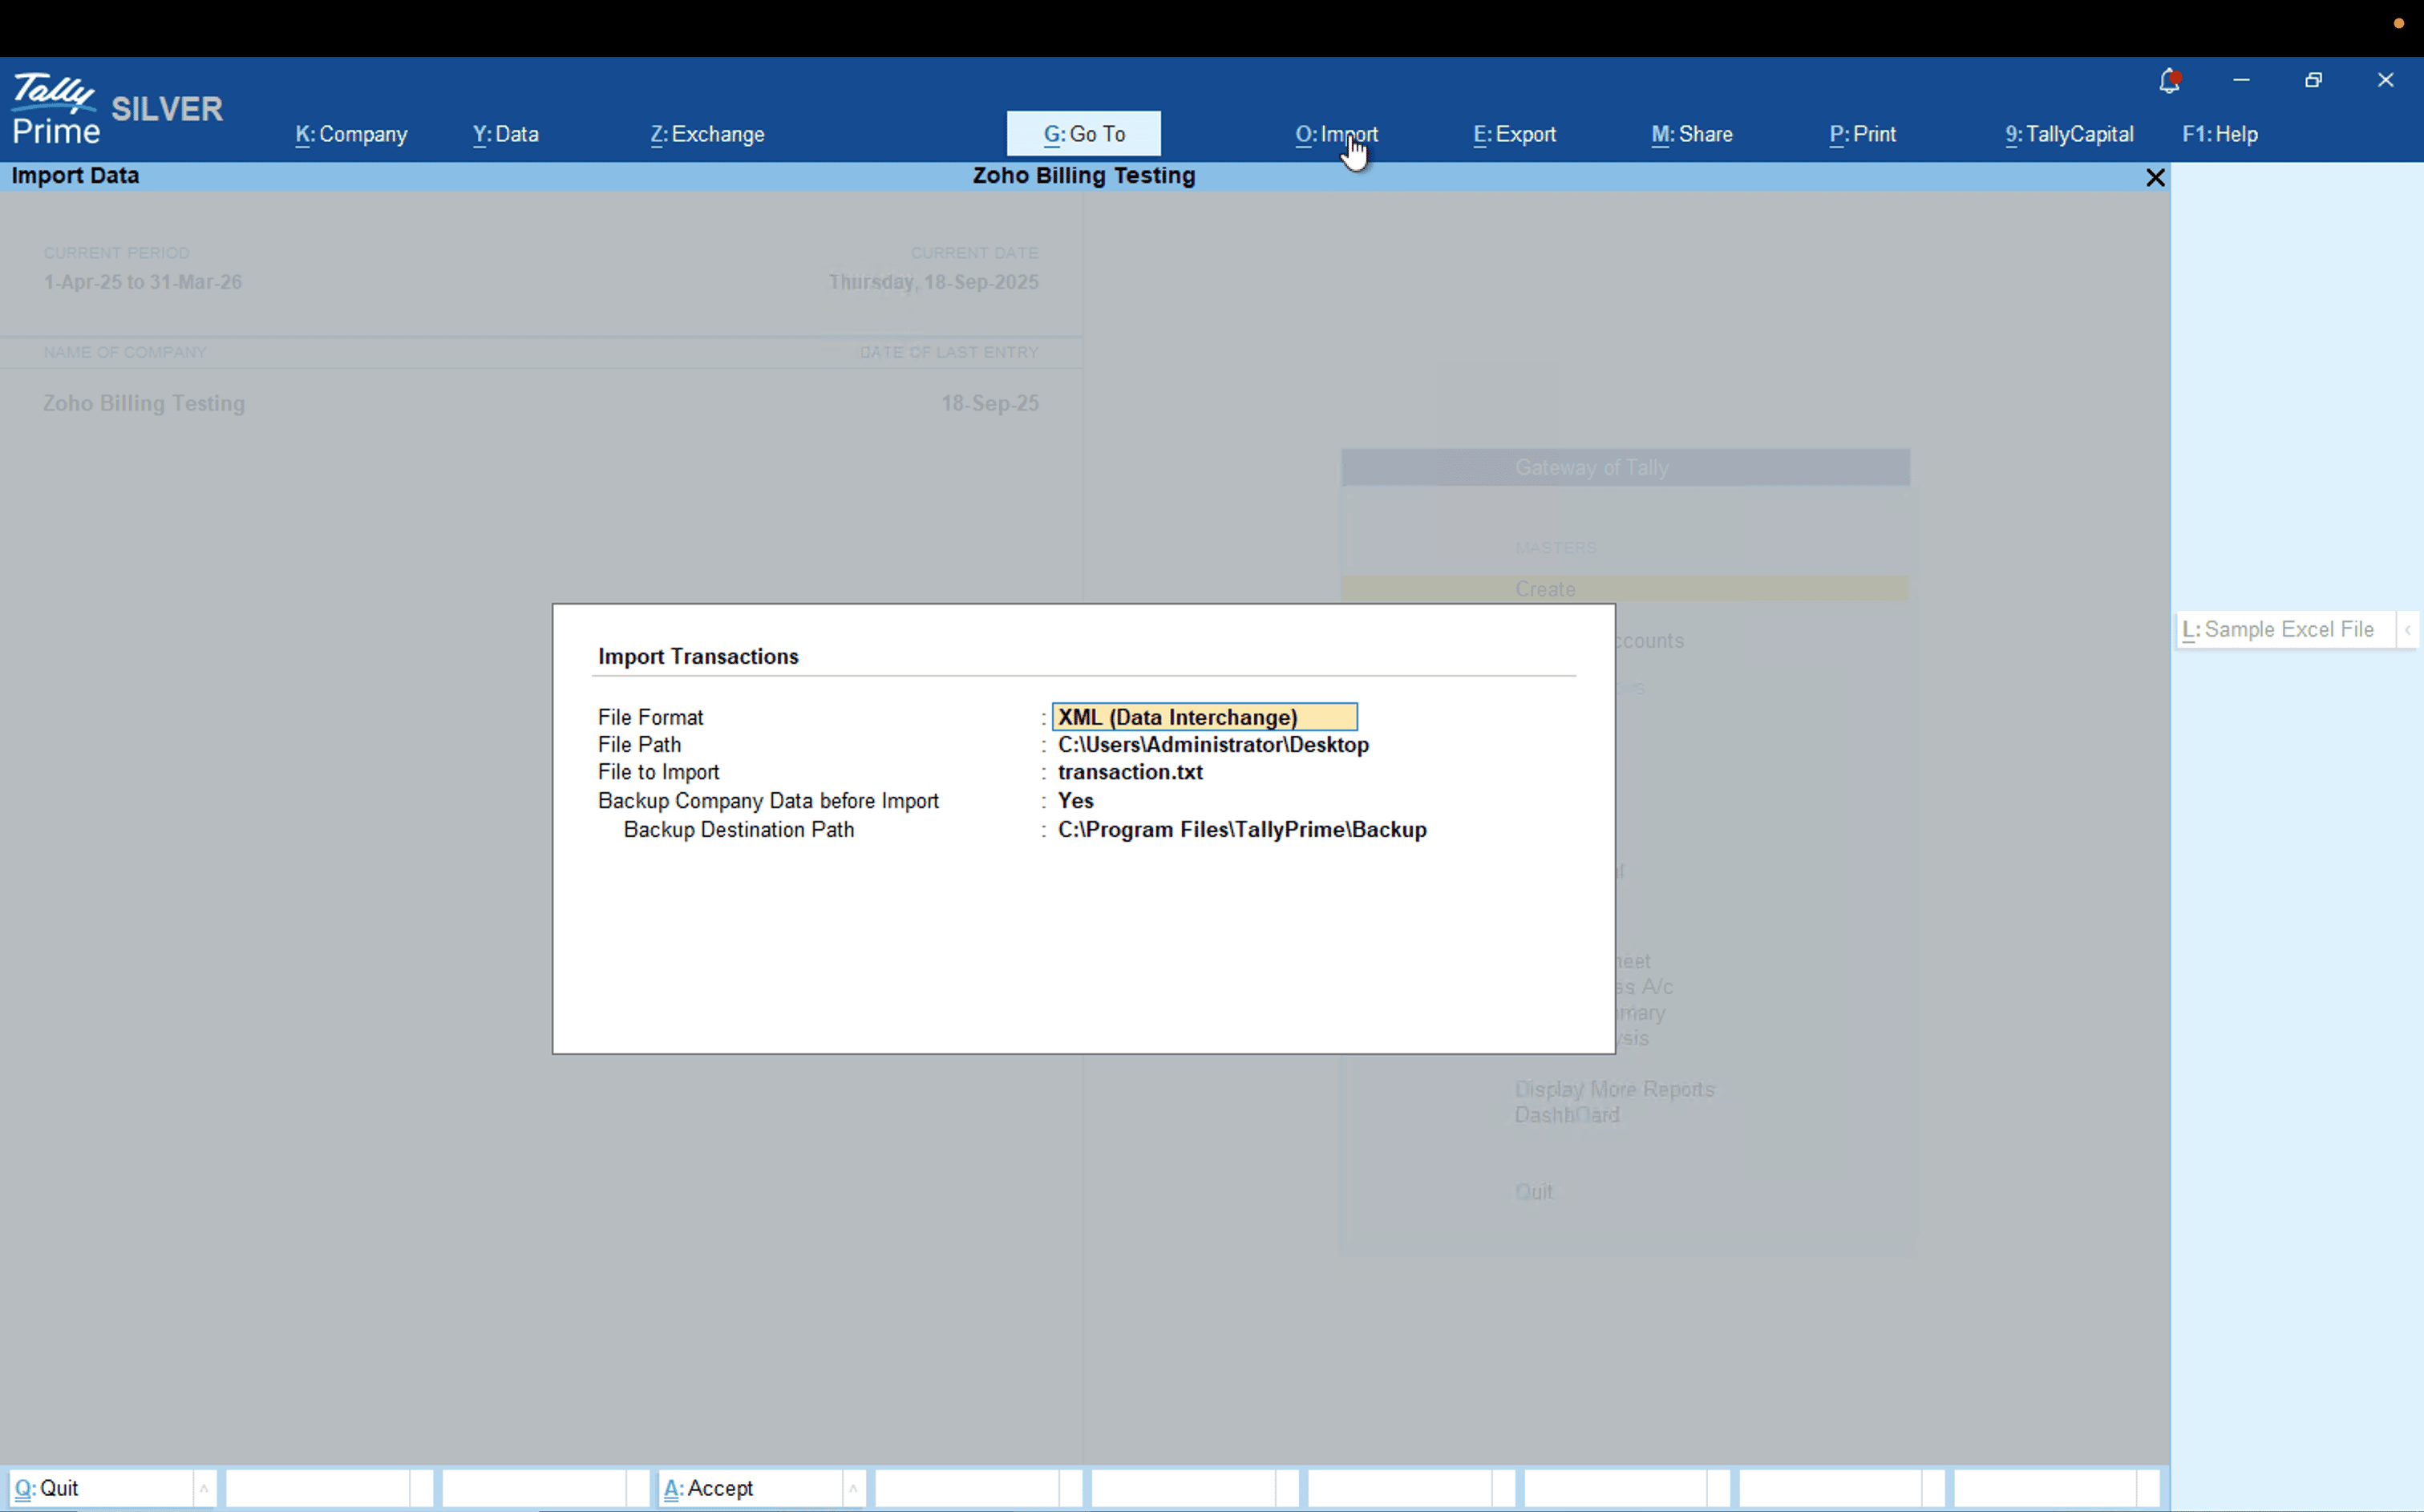Expand the Quit button caret

click(203, 1488)
